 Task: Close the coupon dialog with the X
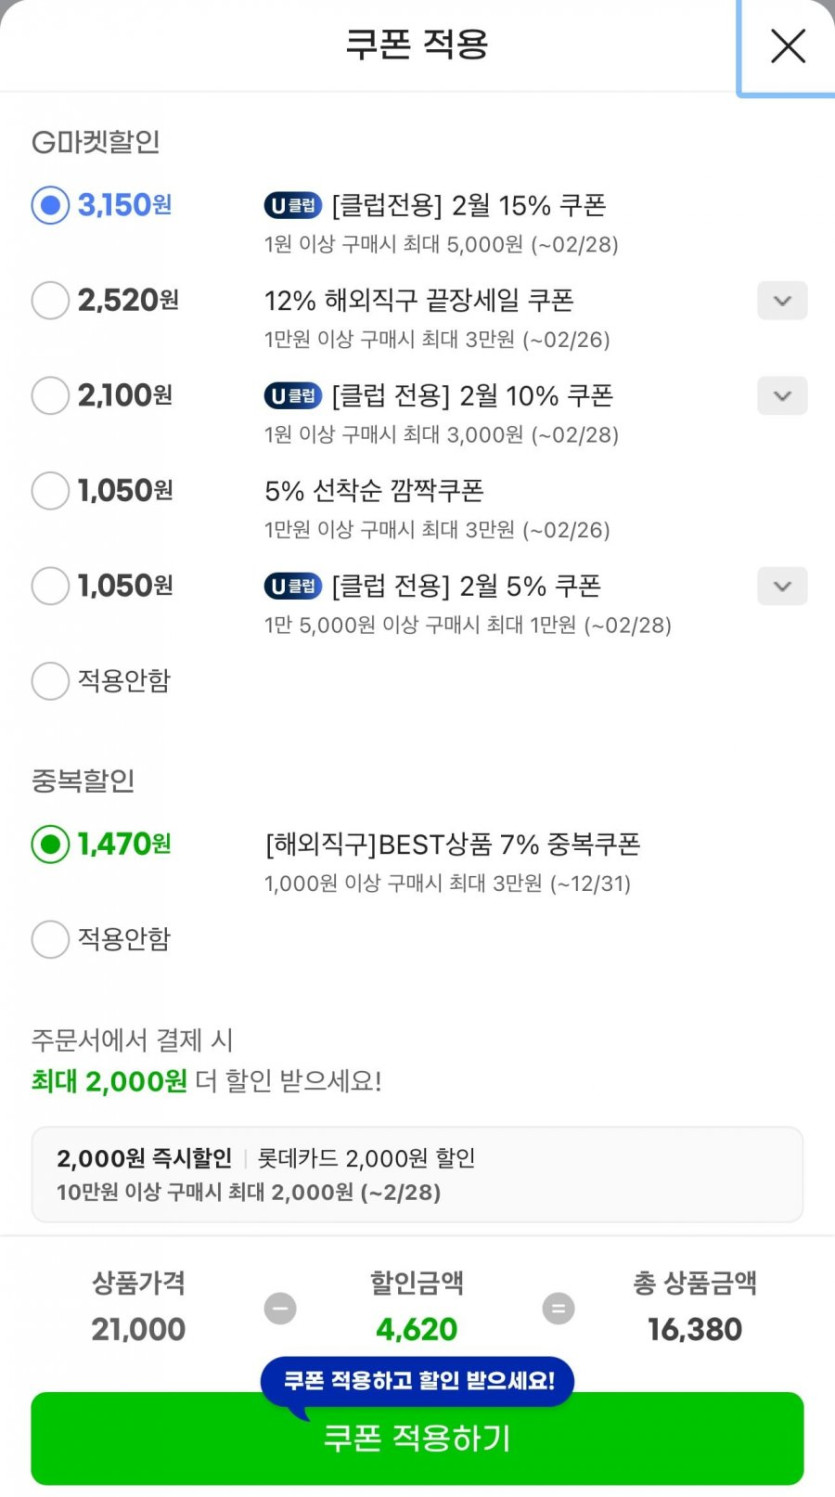(x=788, y=46)
